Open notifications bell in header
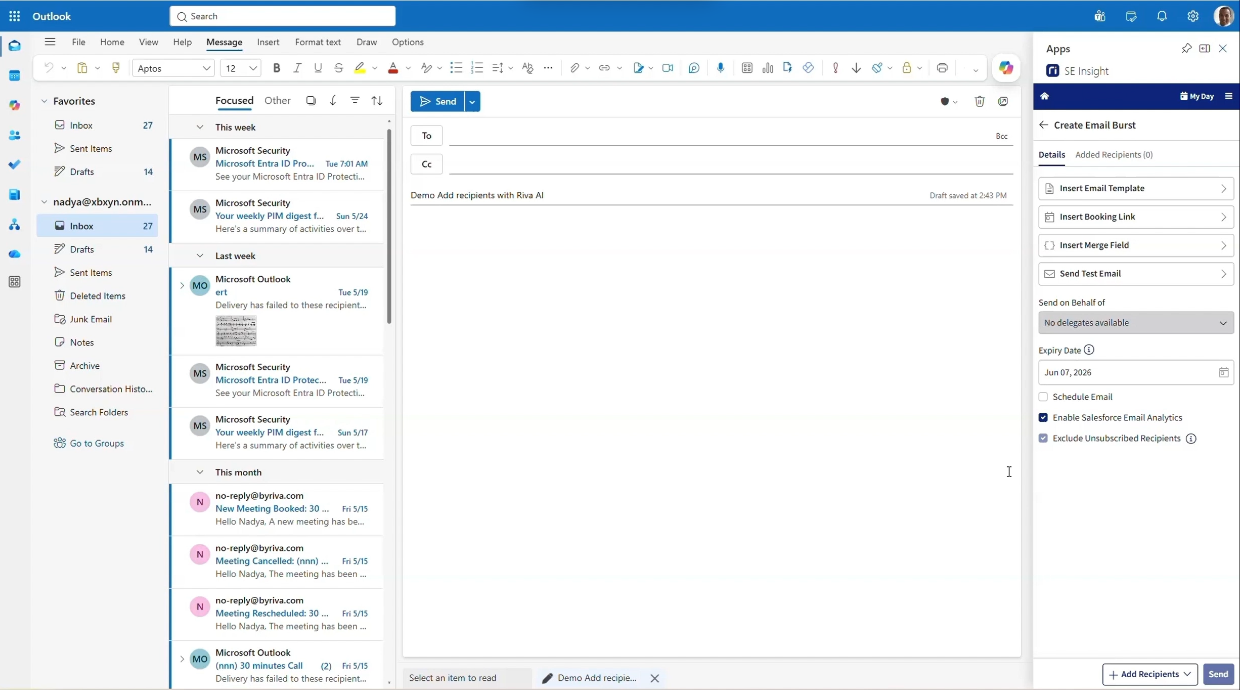This screenshot has width=1240, height=690. [1162, 16]
